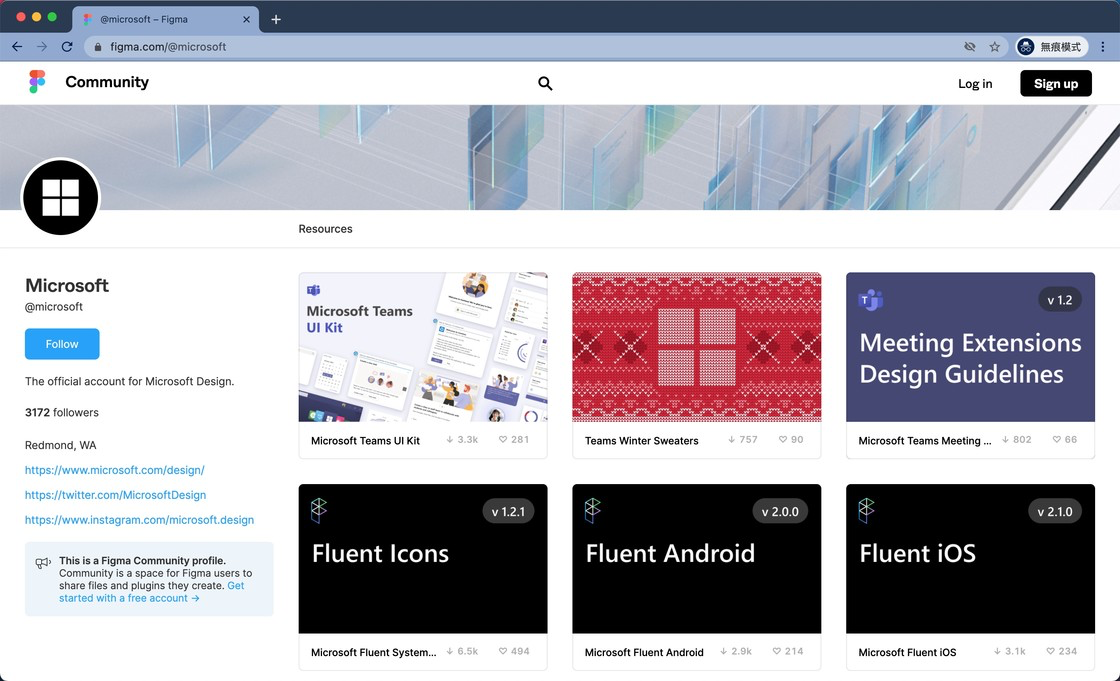Image resolution: width=1120 pixels, height=681 pixels.
Task: Click the lock icon in the address bar
Action: click(x=98, y=46)
